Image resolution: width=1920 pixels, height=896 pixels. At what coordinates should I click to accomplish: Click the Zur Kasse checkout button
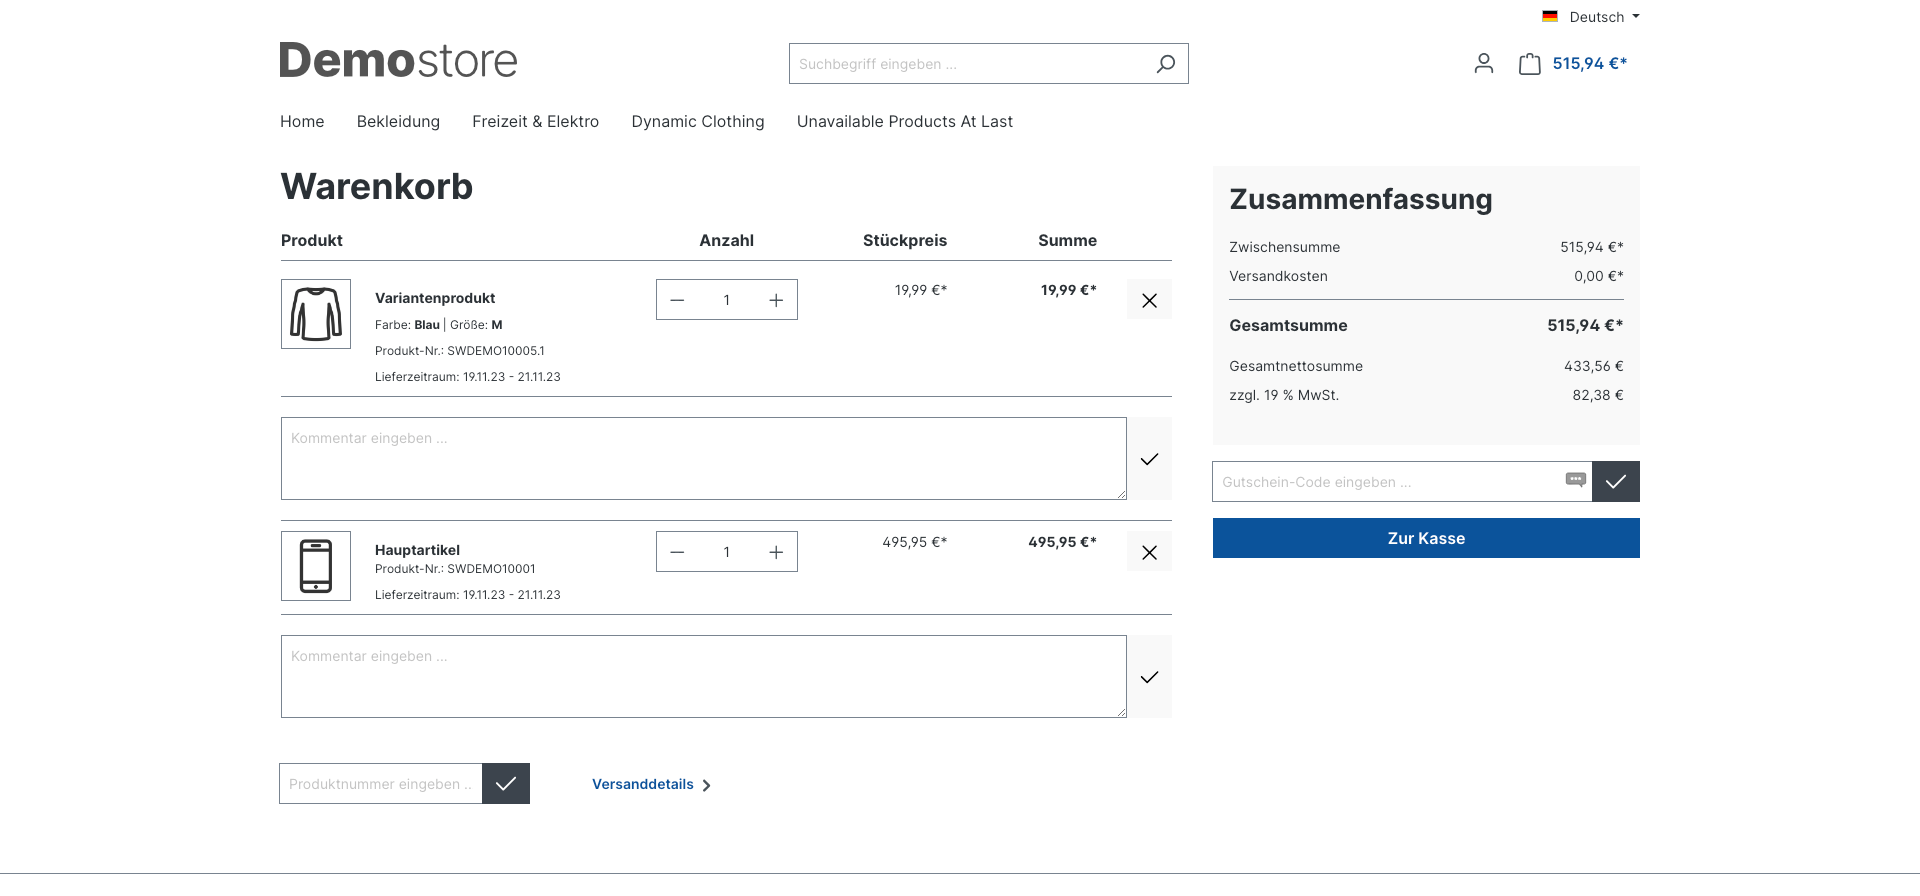point(1426,538)
